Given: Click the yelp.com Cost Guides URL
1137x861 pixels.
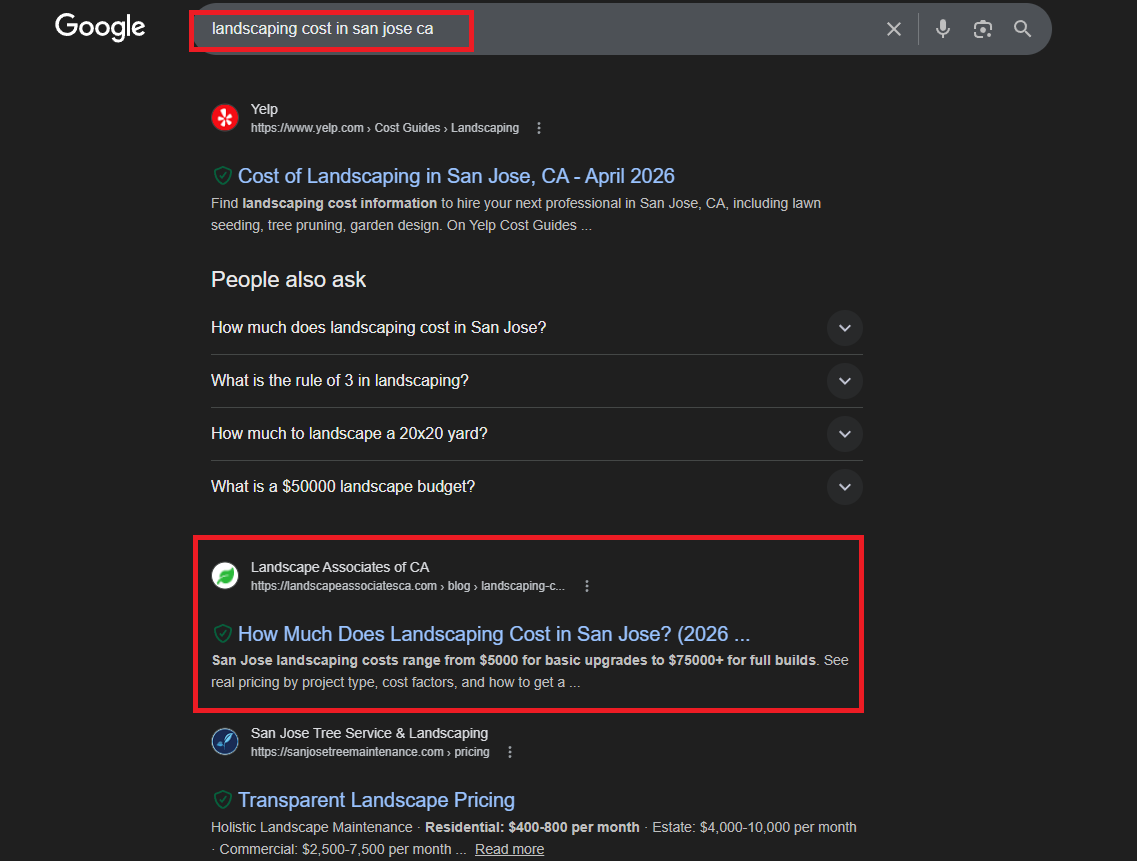Looking at the screenshot, I should (385, 128).
